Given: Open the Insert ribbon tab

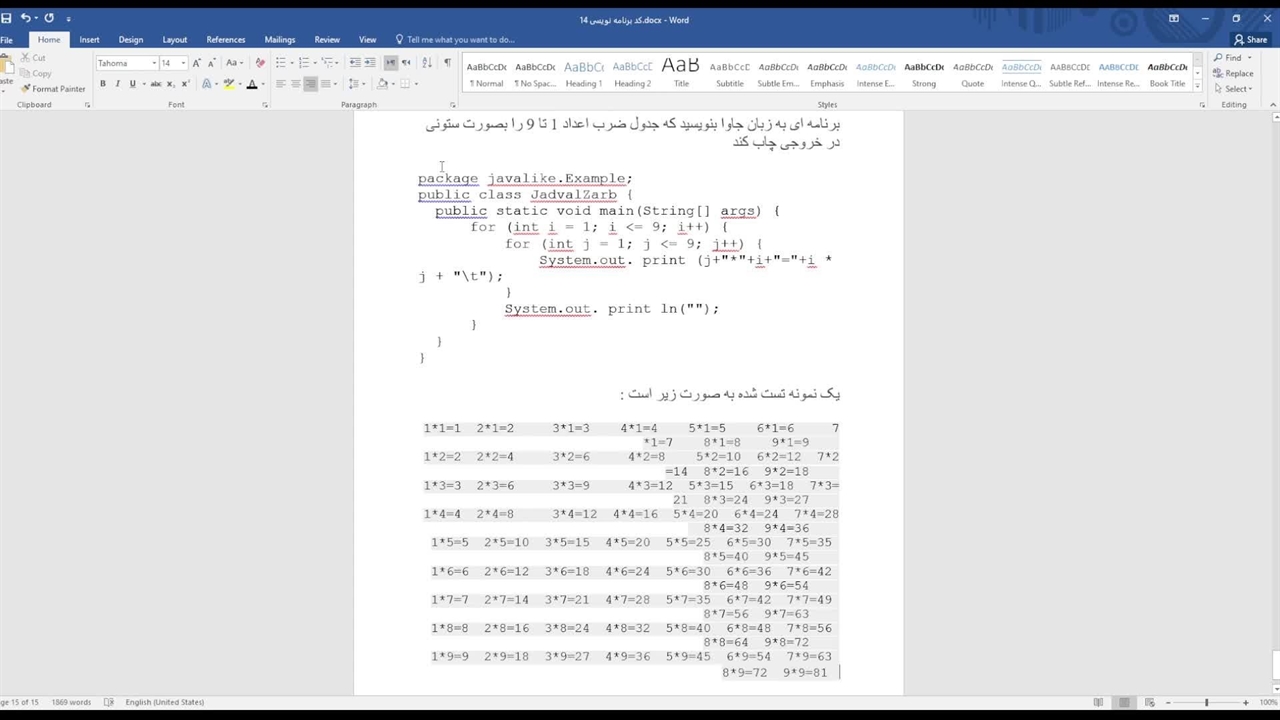Looking at the screenshot, I should (89, 40).
